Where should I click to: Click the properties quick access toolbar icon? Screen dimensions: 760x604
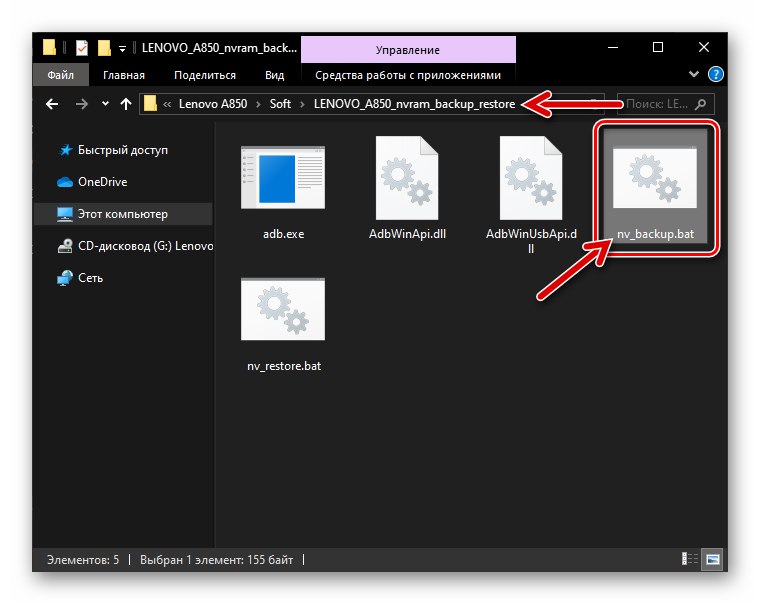pyautogui.click(x=82, y=48)
